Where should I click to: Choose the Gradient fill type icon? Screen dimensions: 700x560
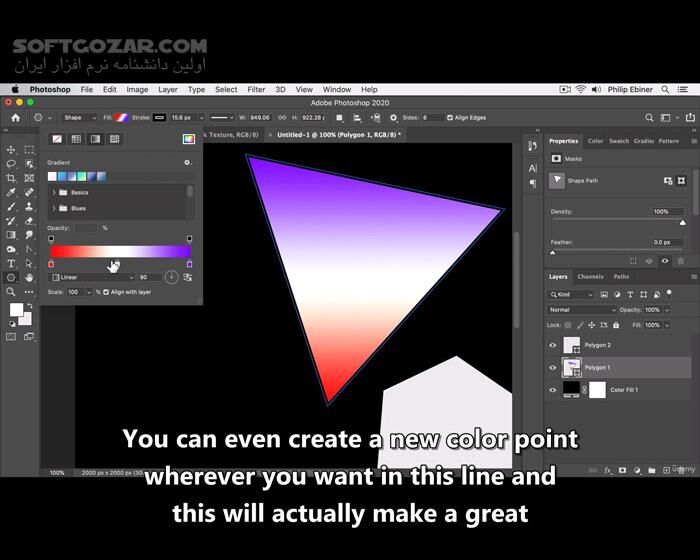pos(96,139)
